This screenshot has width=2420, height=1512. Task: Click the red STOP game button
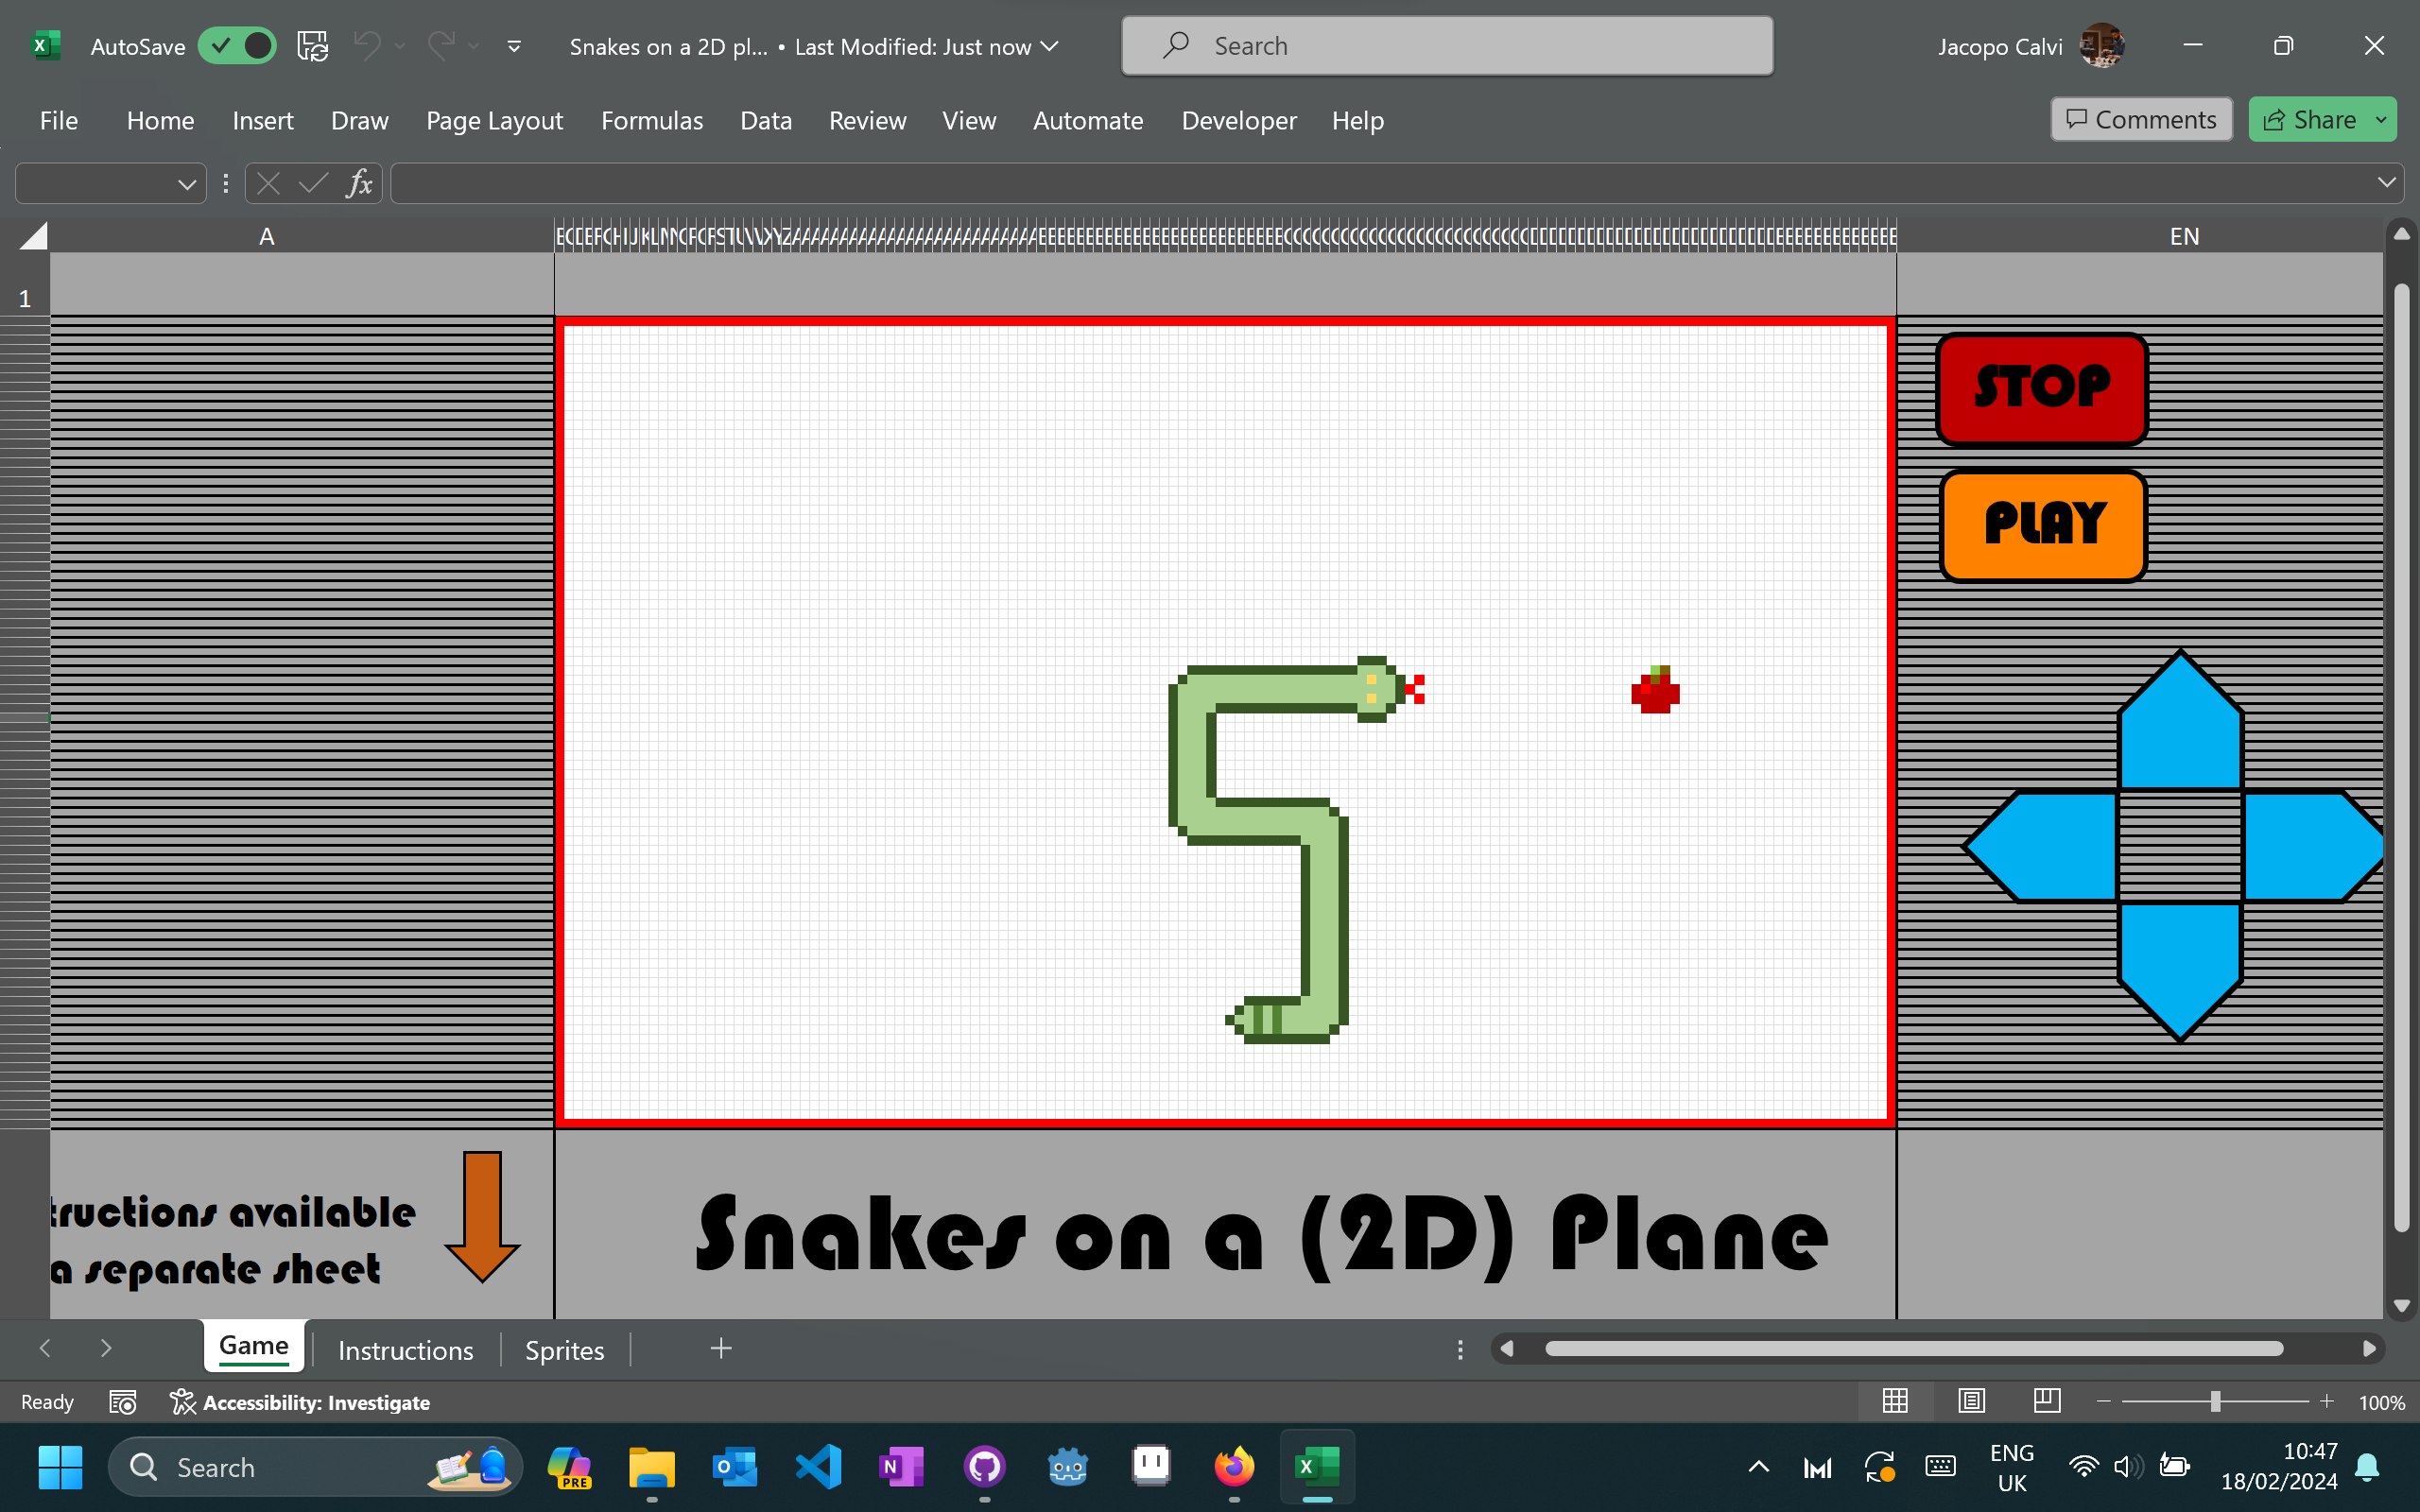pos(2041,388)
